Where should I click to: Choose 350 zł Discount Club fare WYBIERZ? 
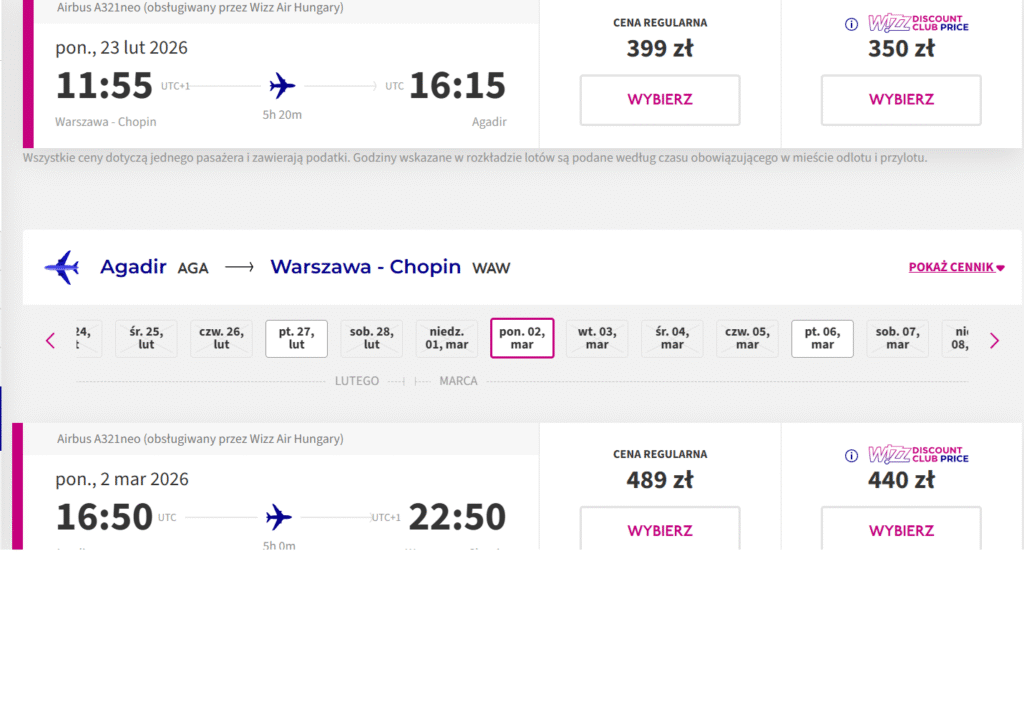(x=901, y=100)
